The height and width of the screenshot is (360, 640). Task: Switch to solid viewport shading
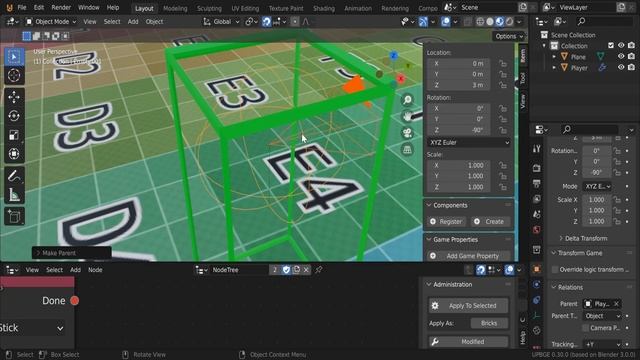click(x=490, y=22)
